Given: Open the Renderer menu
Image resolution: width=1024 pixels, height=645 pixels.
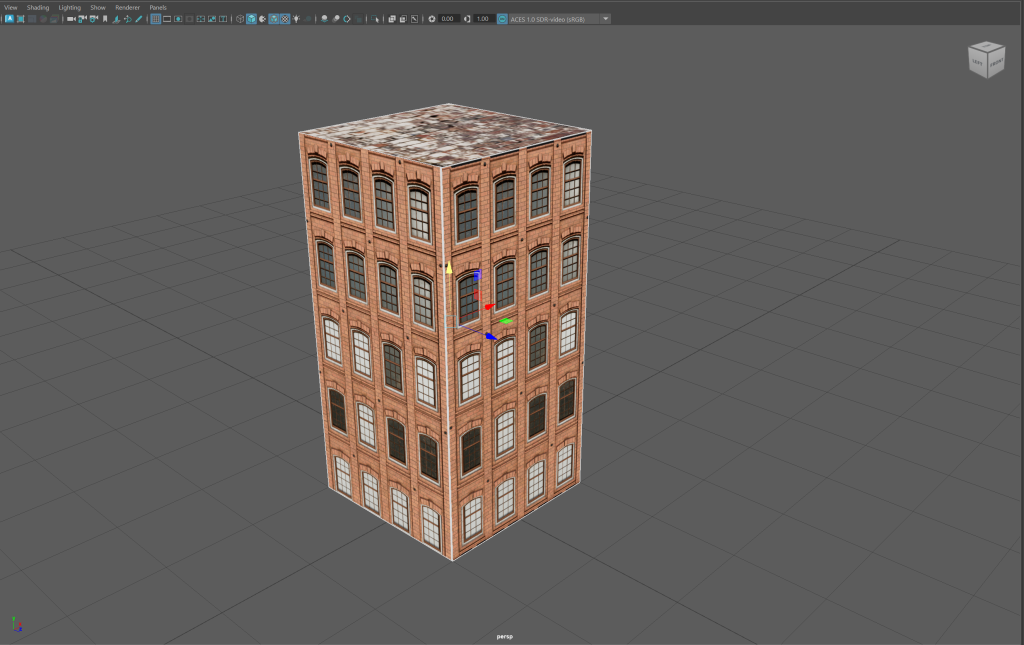Looking at the screenshot, I should click(x=127, y=7).
